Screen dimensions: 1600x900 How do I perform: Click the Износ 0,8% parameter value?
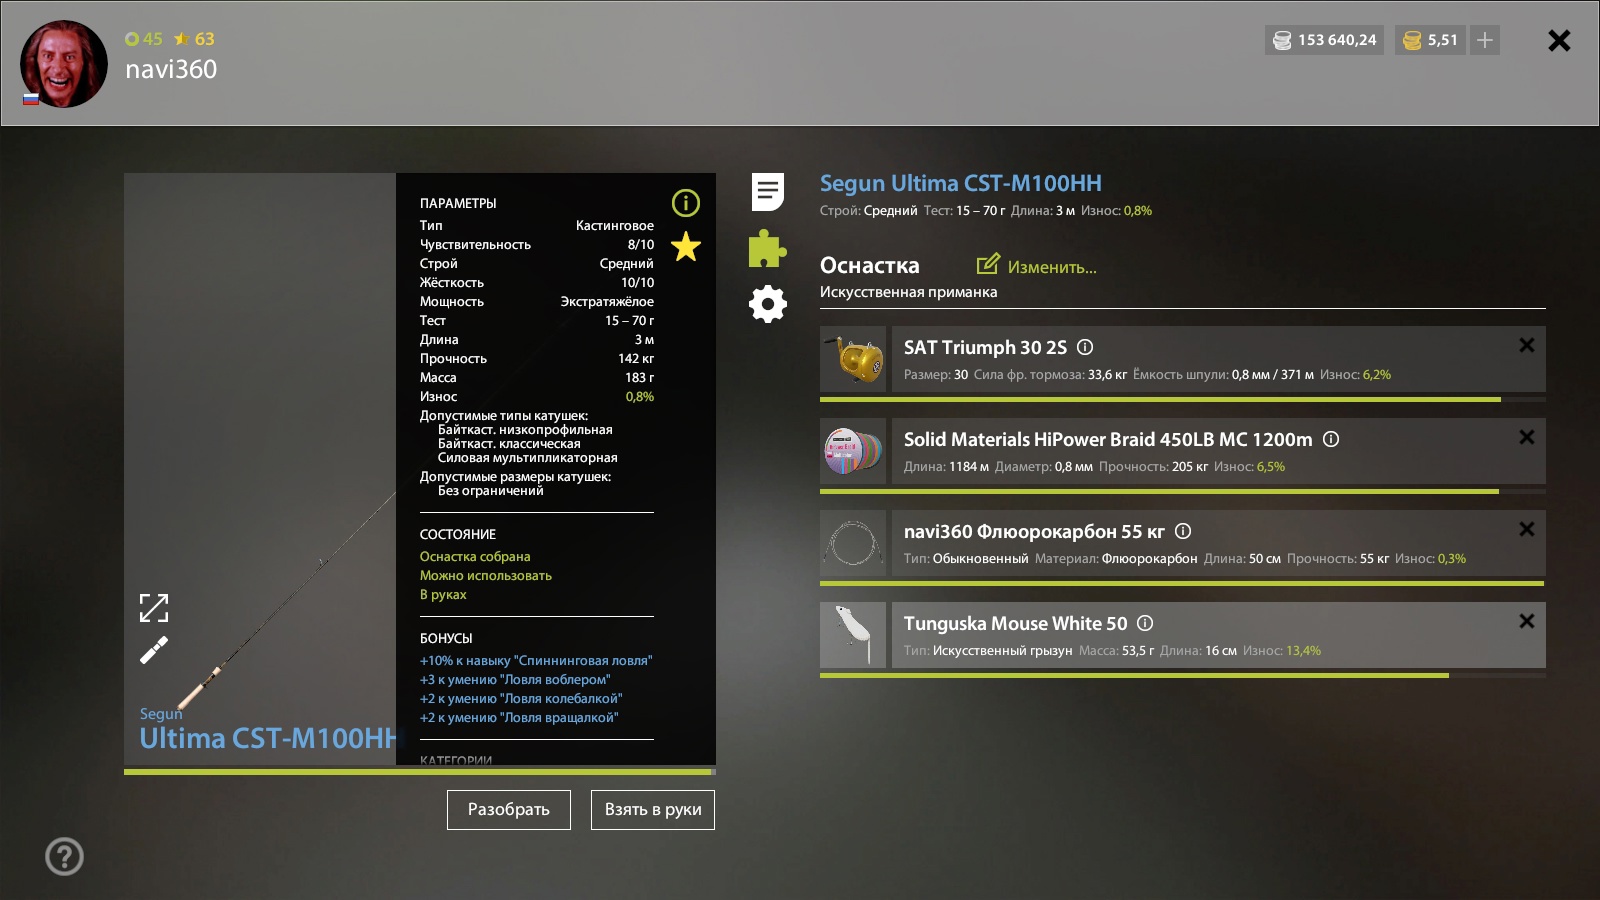pyautogui.click(x=640, y=397)
